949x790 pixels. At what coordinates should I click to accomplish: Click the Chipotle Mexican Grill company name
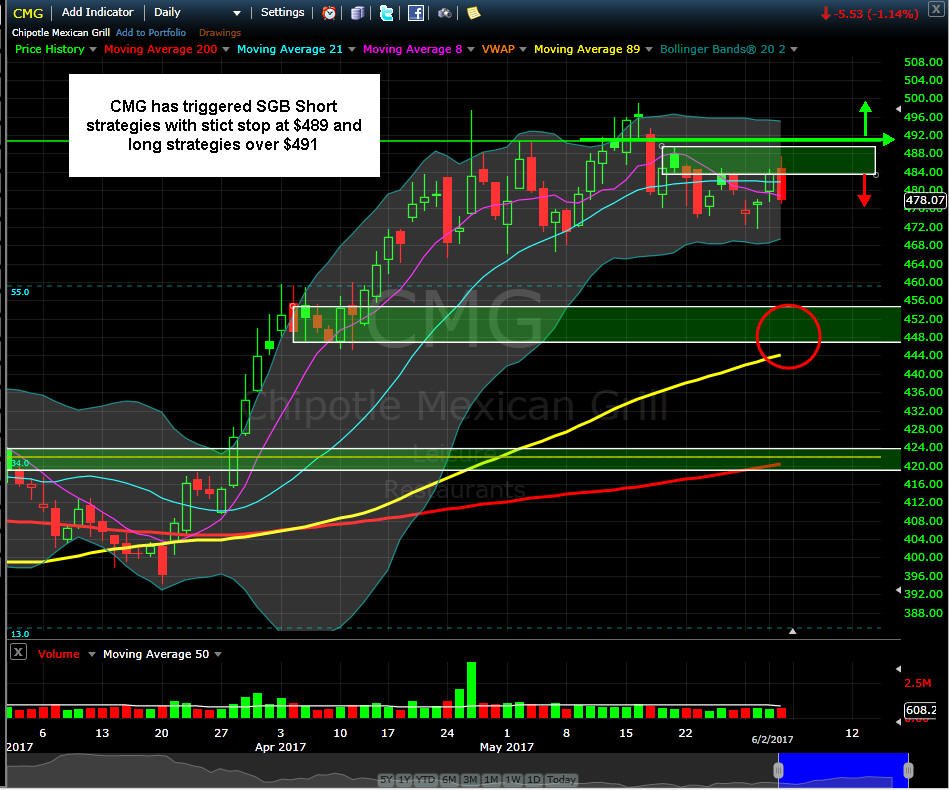pyautogui.click(x=61, y=33)
